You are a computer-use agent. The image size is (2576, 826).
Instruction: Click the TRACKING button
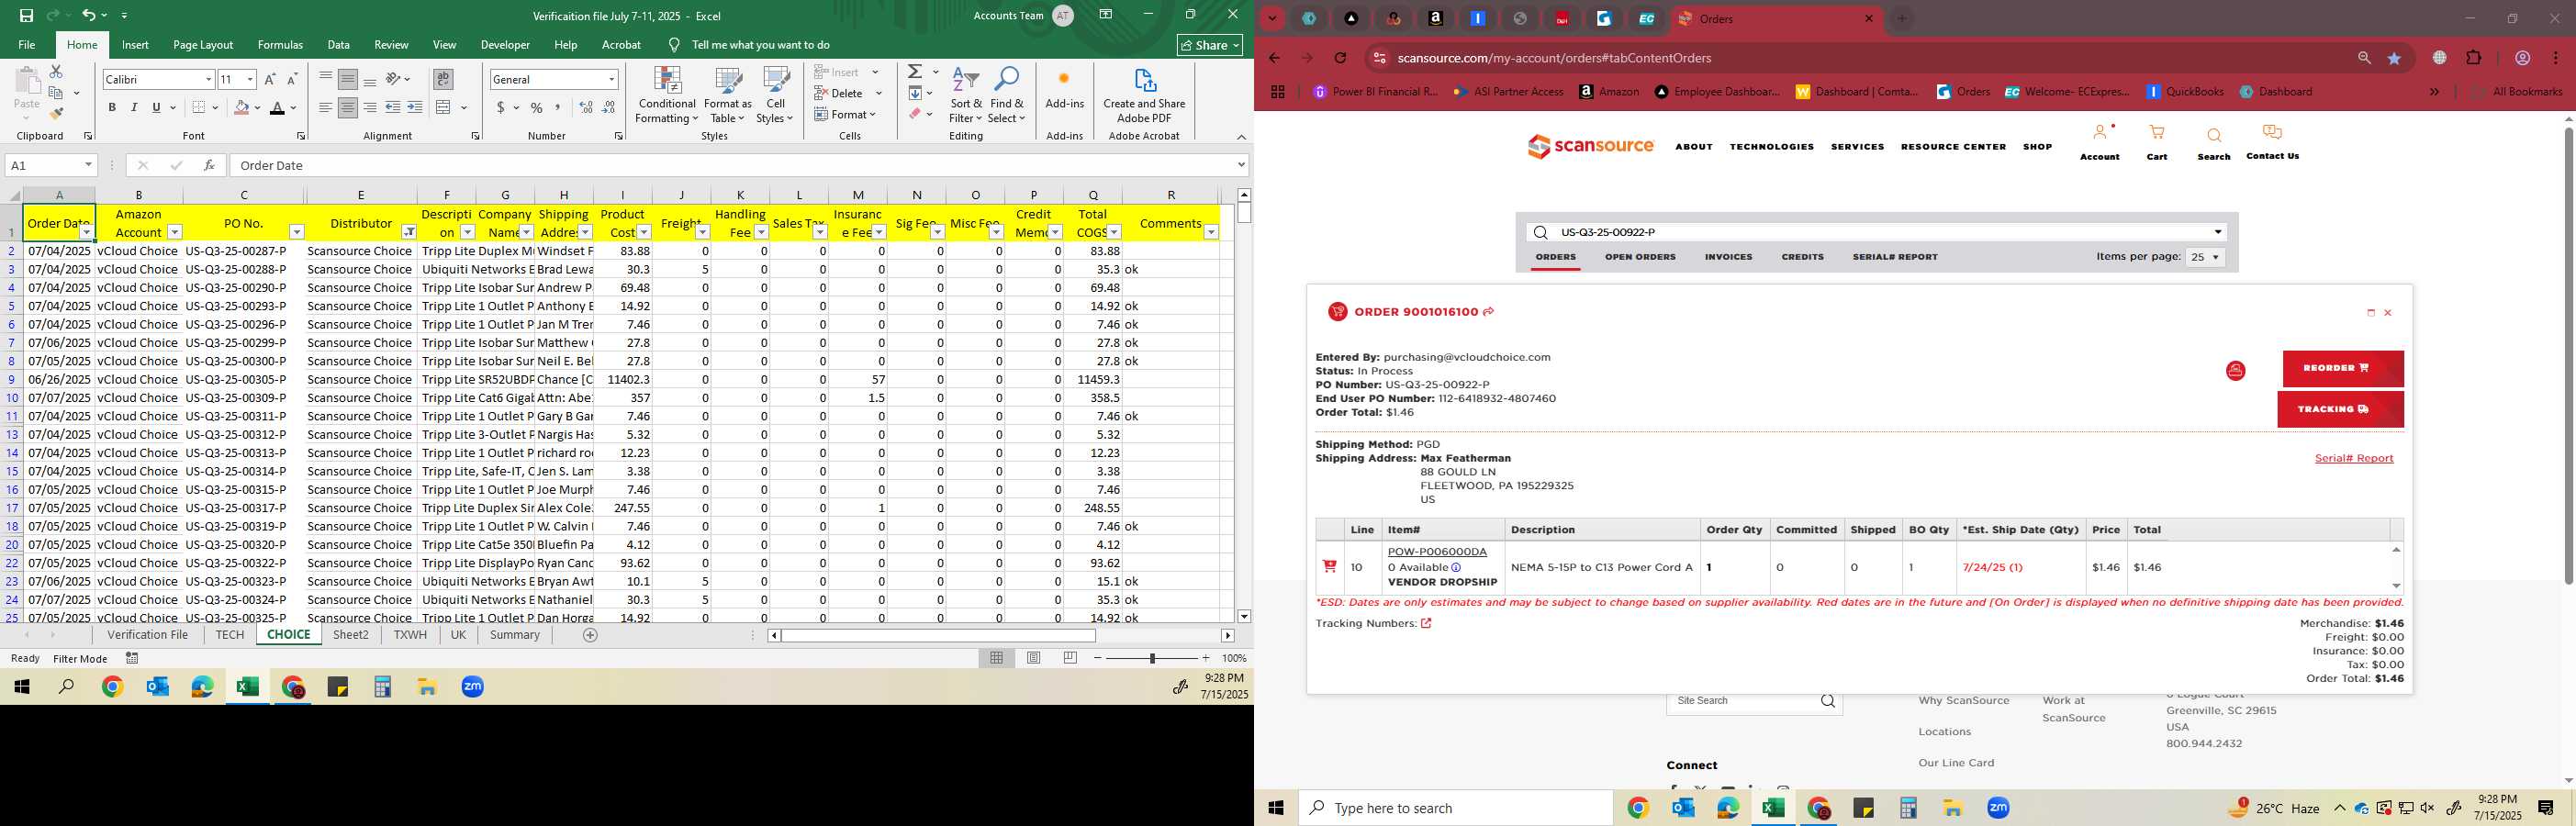2340,409
